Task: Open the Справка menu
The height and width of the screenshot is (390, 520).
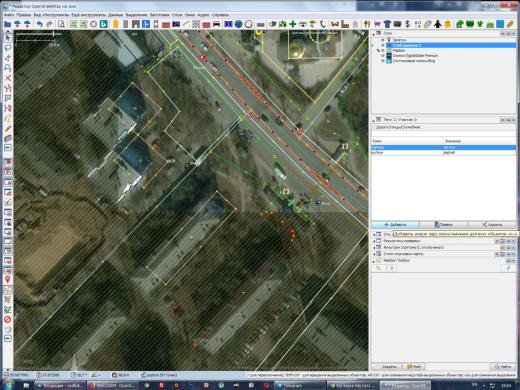Action: [x=220, y=15]
